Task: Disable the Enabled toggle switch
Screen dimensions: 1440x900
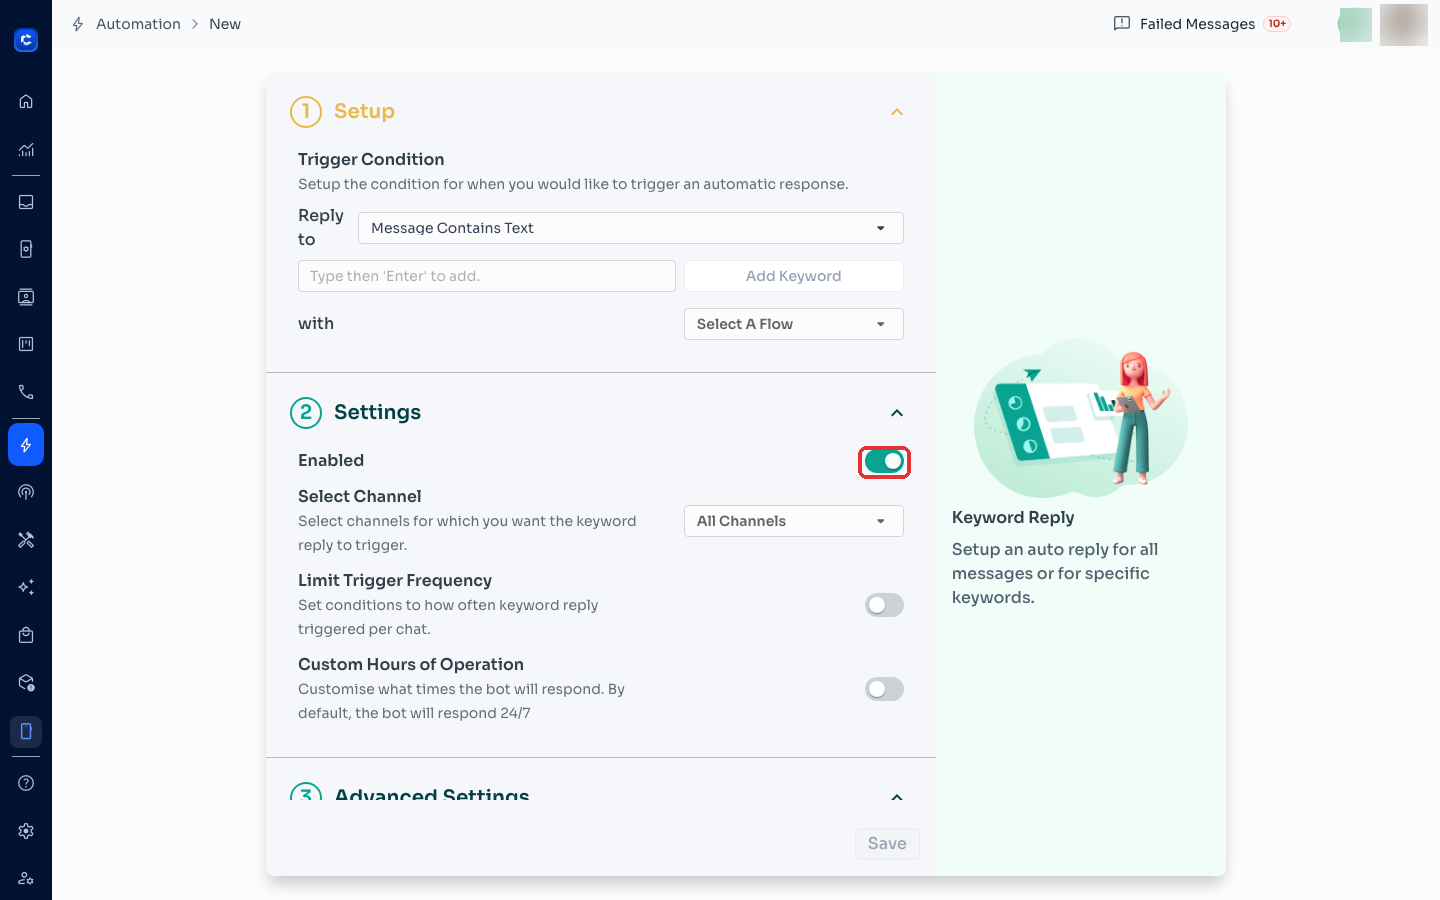Action: click(x=884, y=461)
